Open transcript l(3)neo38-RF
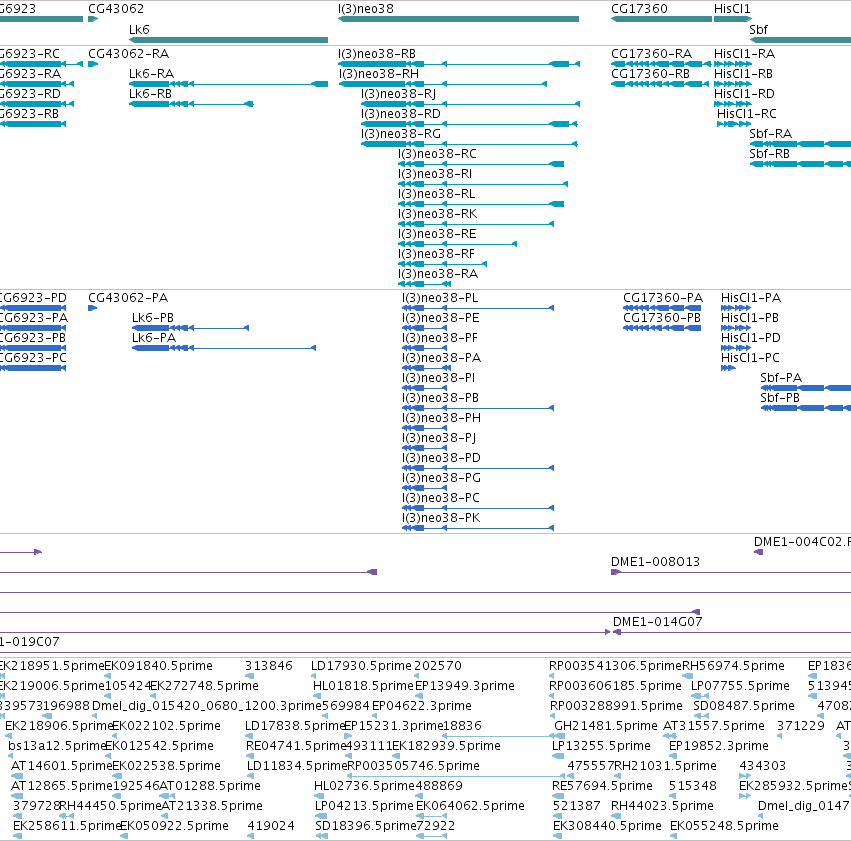The height and width of the screenshot is (841, 851). click(x=436, y=254)
